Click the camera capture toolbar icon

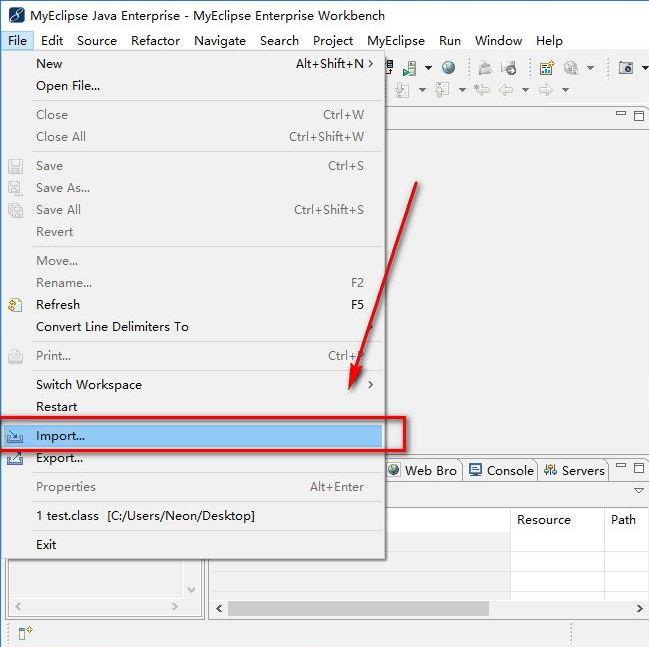point(626,68)
